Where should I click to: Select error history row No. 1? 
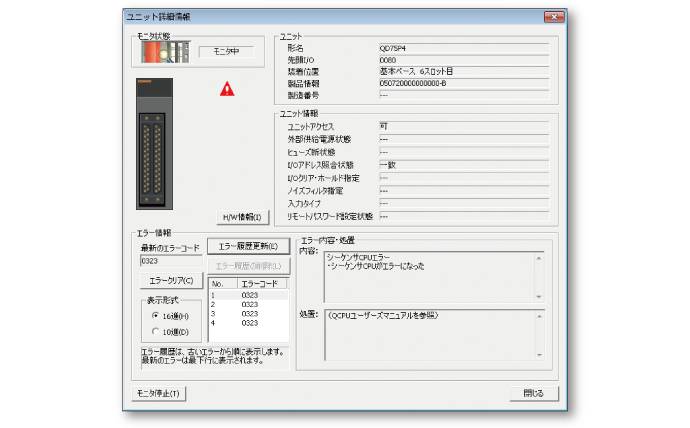coord(248,296)
